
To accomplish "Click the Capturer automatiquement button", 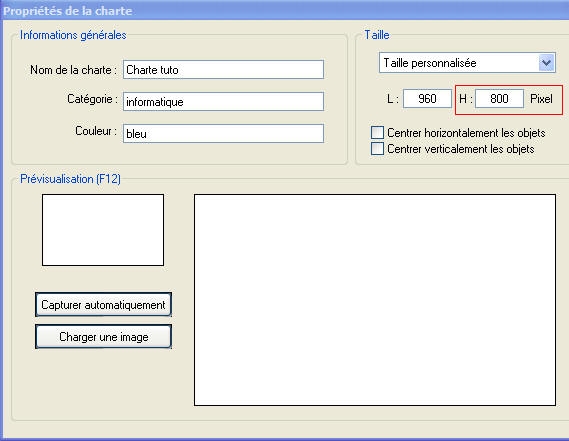I will click(x=103, y=305).
